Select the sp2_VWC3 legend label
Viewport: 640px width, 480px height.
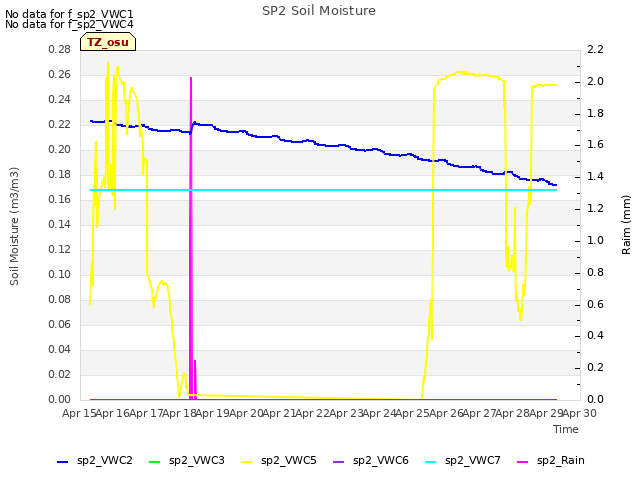click(197, 461)
